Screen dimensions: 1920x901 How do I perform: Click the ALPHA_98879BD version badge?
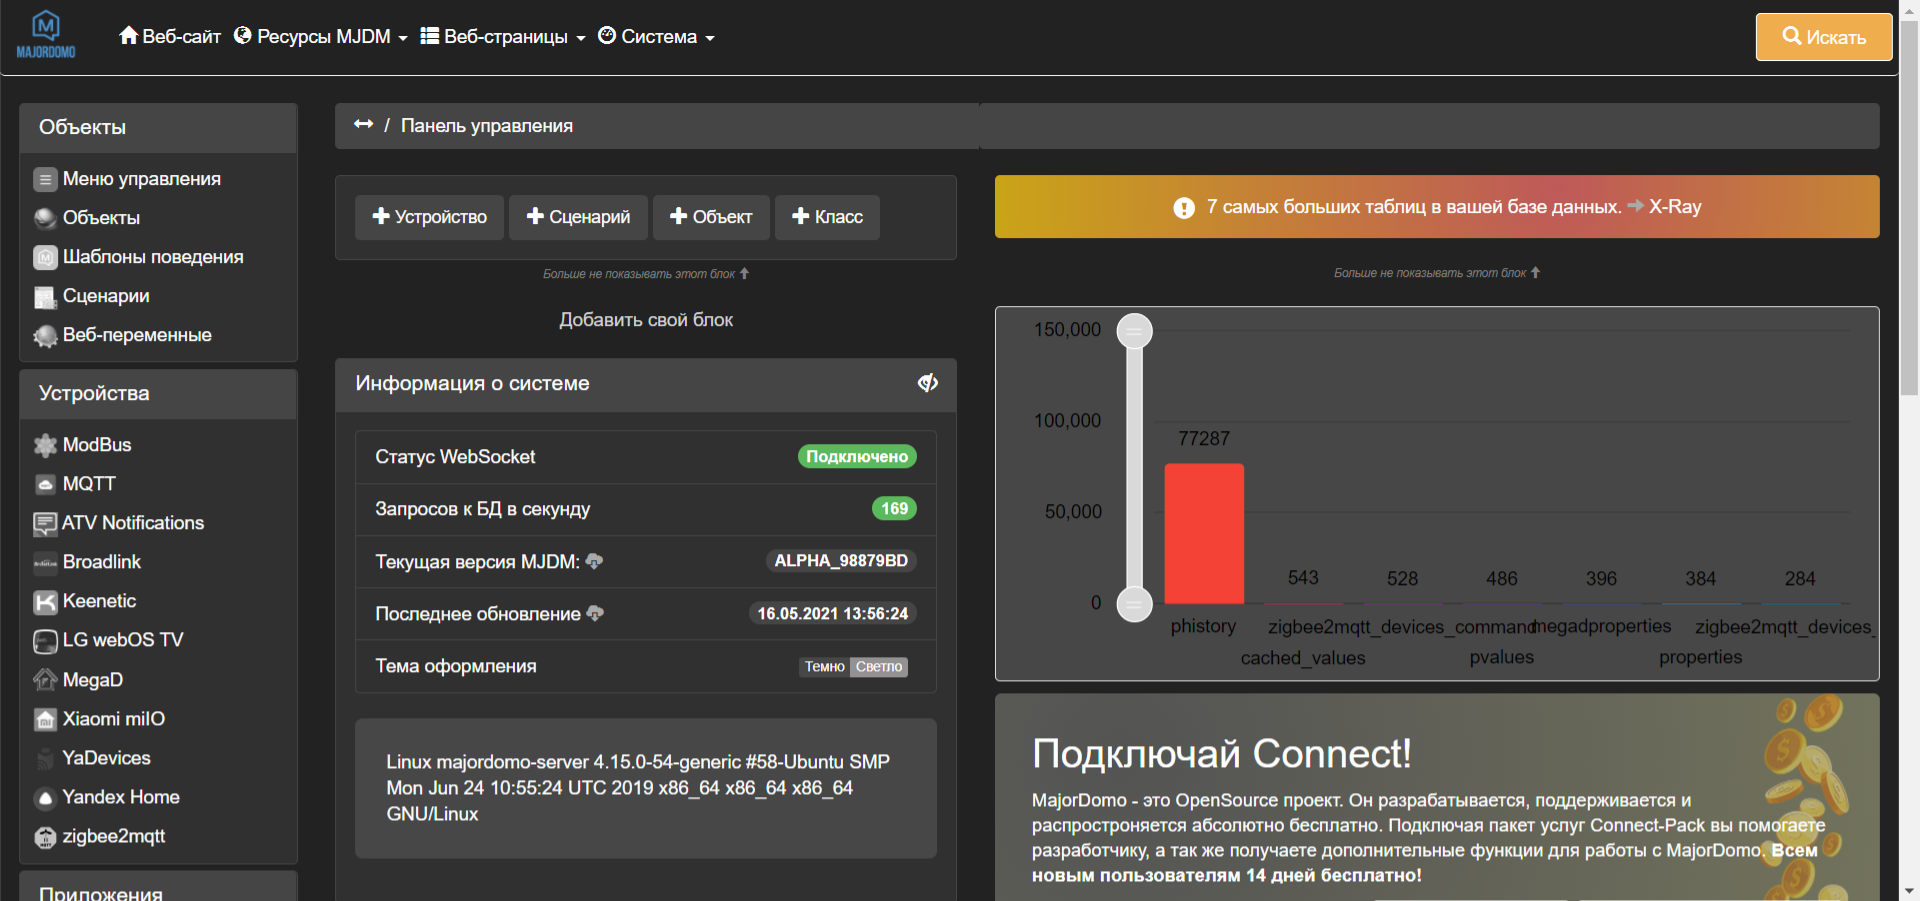click(841, 561)
